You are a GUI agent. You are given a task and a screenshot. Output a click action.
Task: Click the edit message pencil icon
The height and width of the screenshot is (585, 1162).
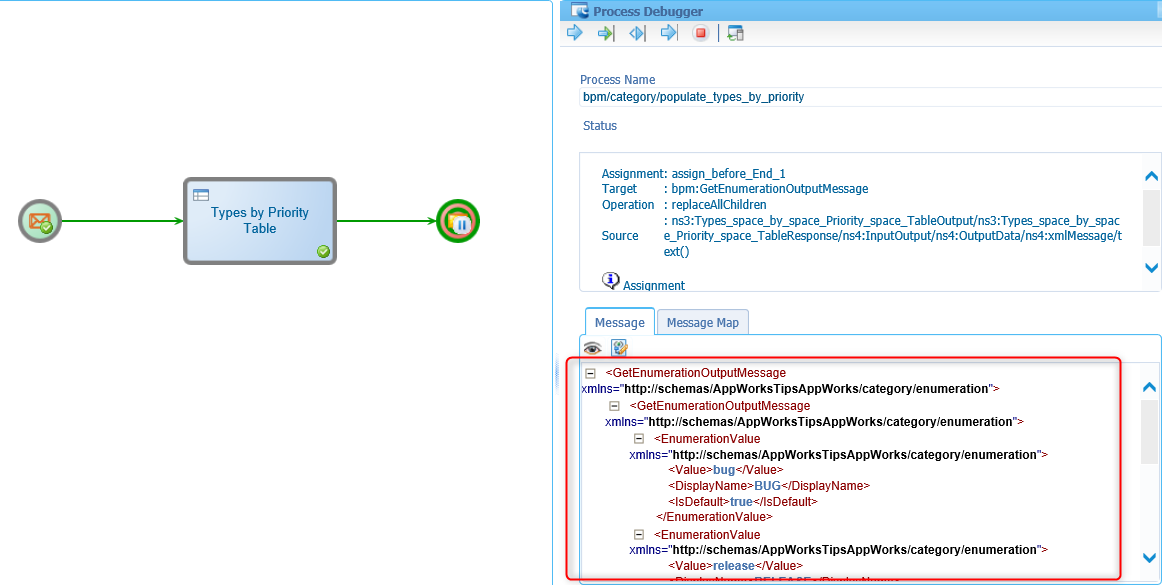coord(619,348)
